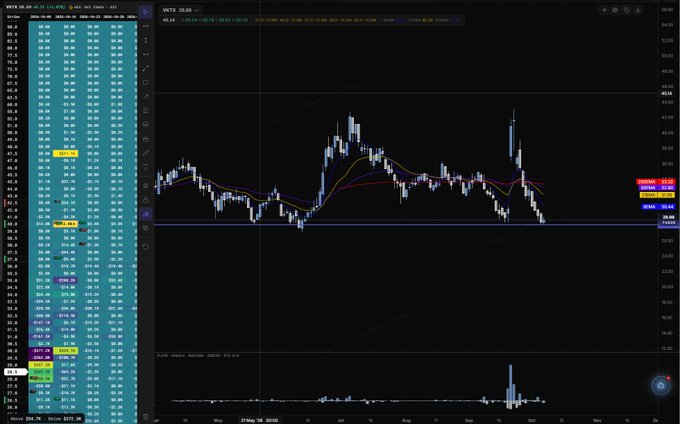Toggle hide drawings icon below active tool
Viewport: 680px width, 424px height.
coord(146,228)
